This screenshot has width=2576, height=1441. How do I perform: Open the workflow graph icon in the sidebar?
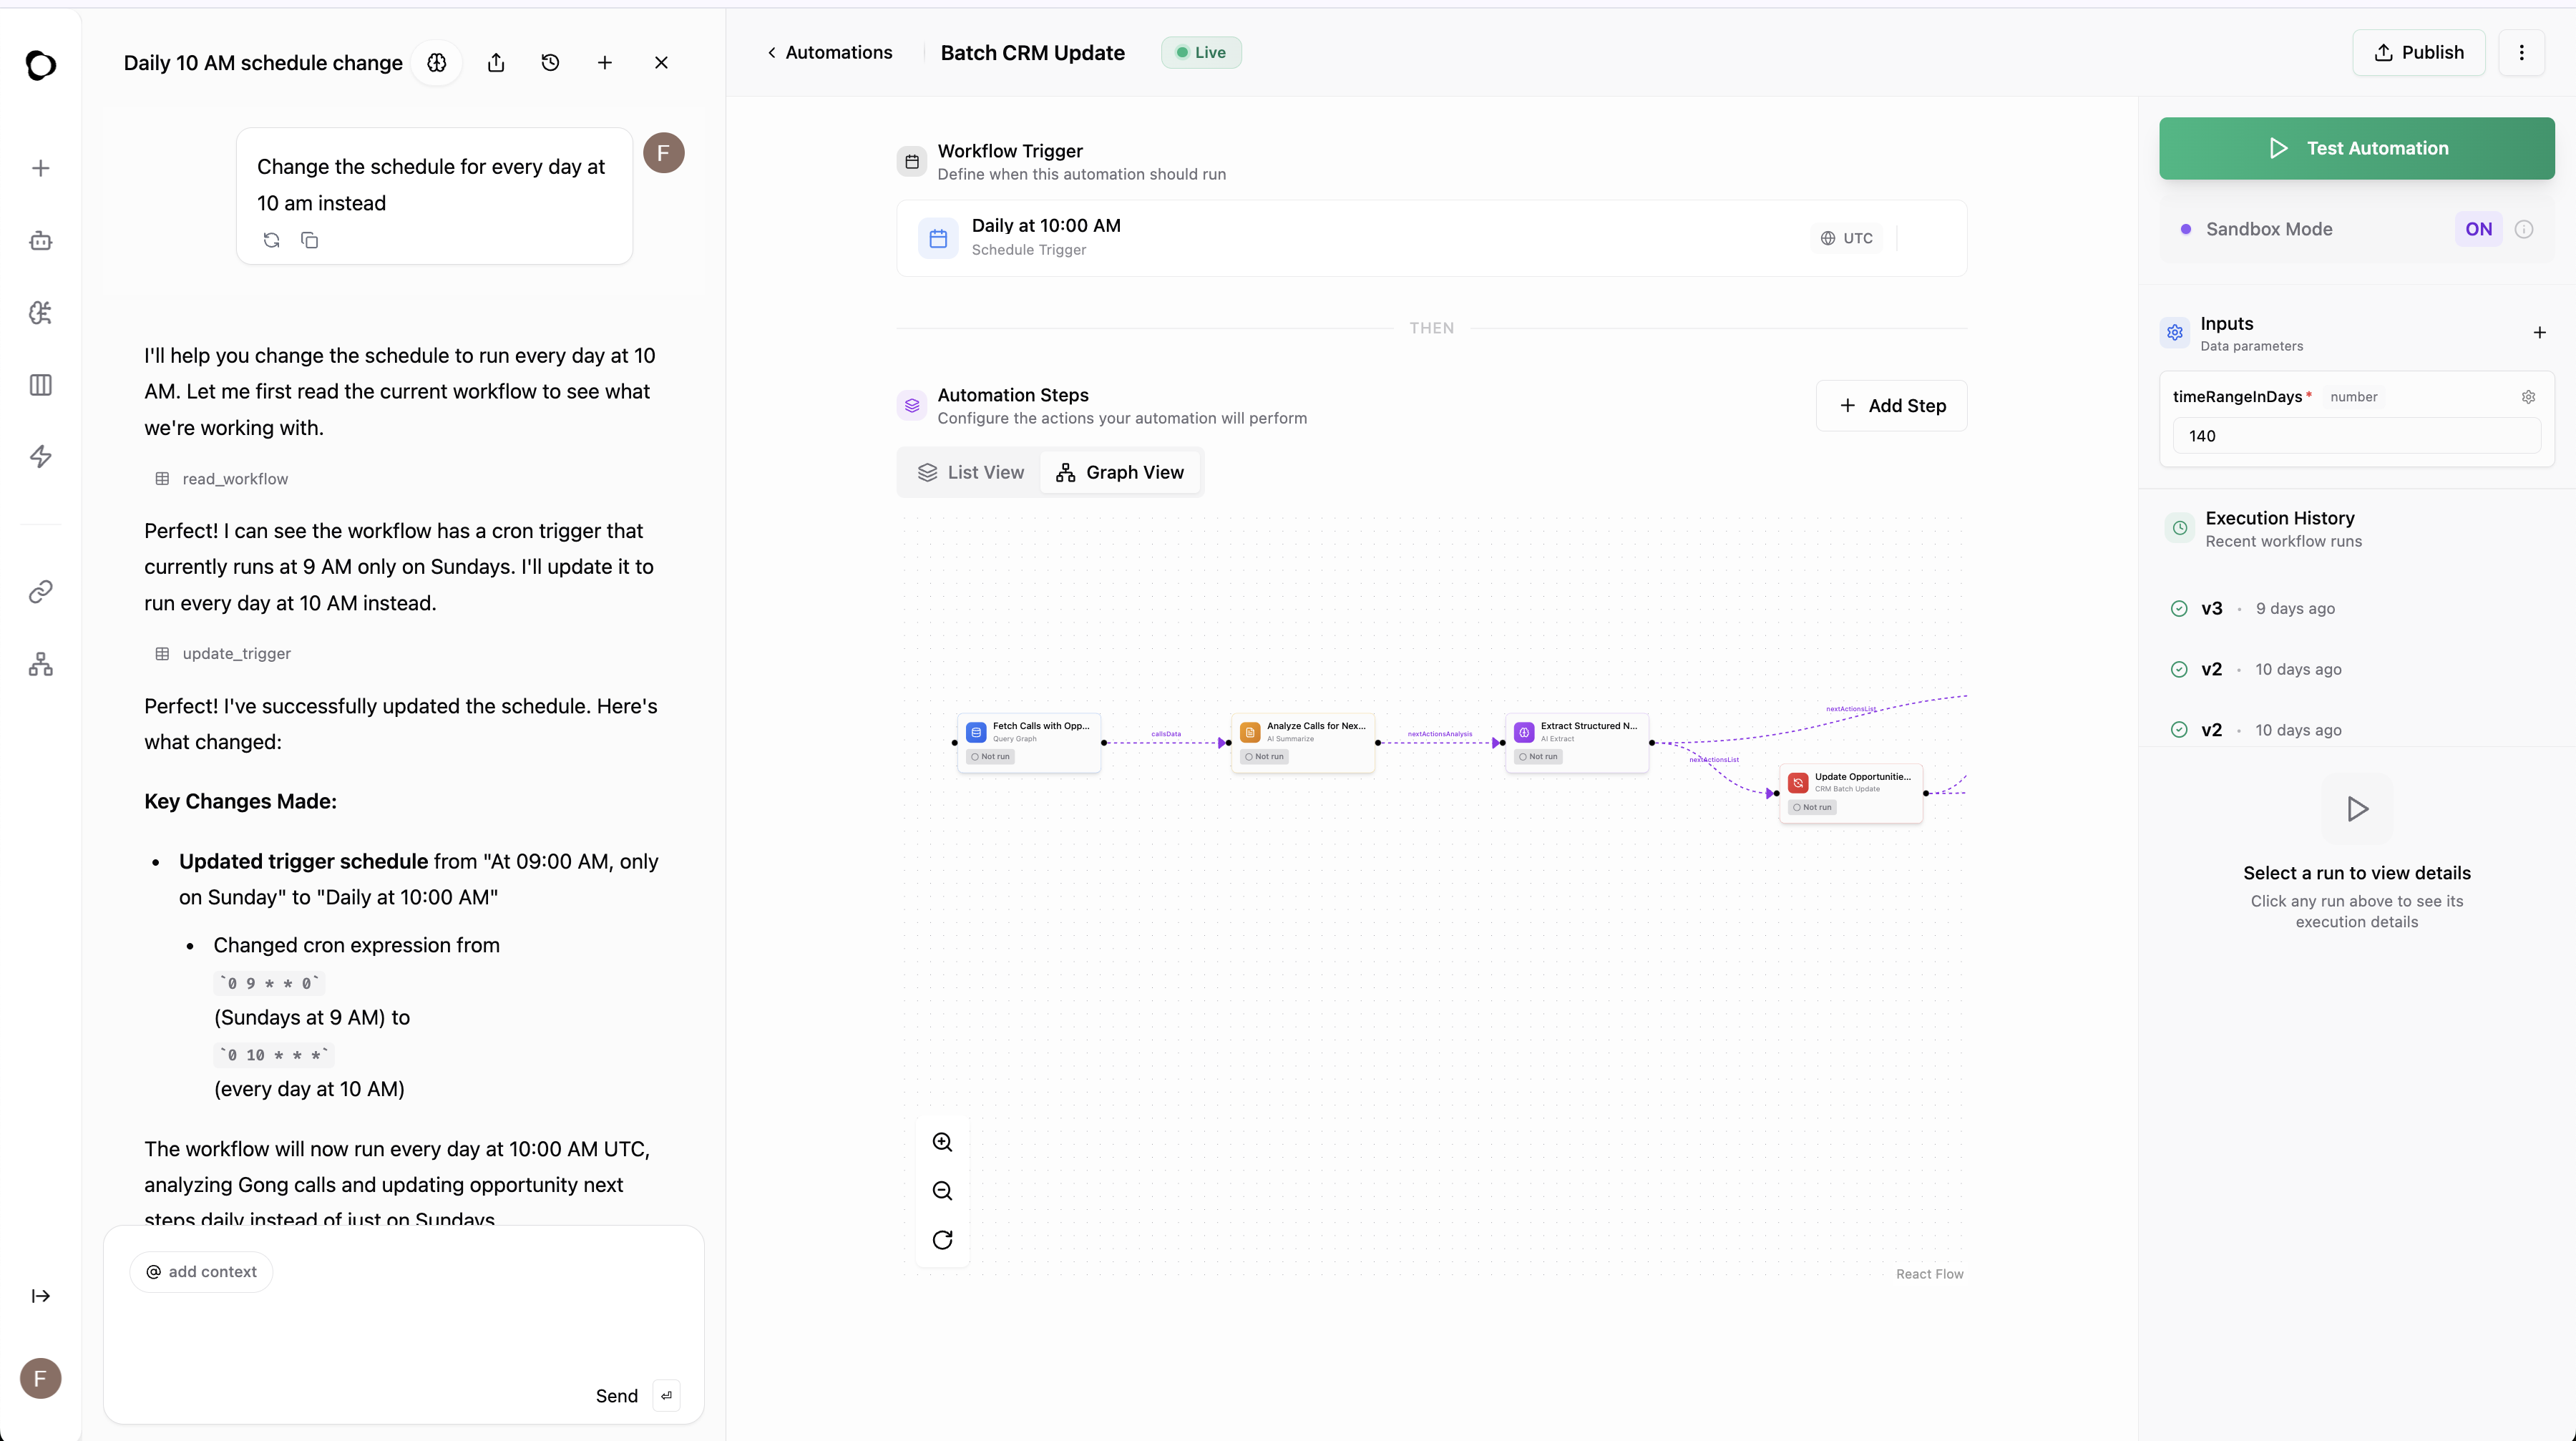click(40, 663)
